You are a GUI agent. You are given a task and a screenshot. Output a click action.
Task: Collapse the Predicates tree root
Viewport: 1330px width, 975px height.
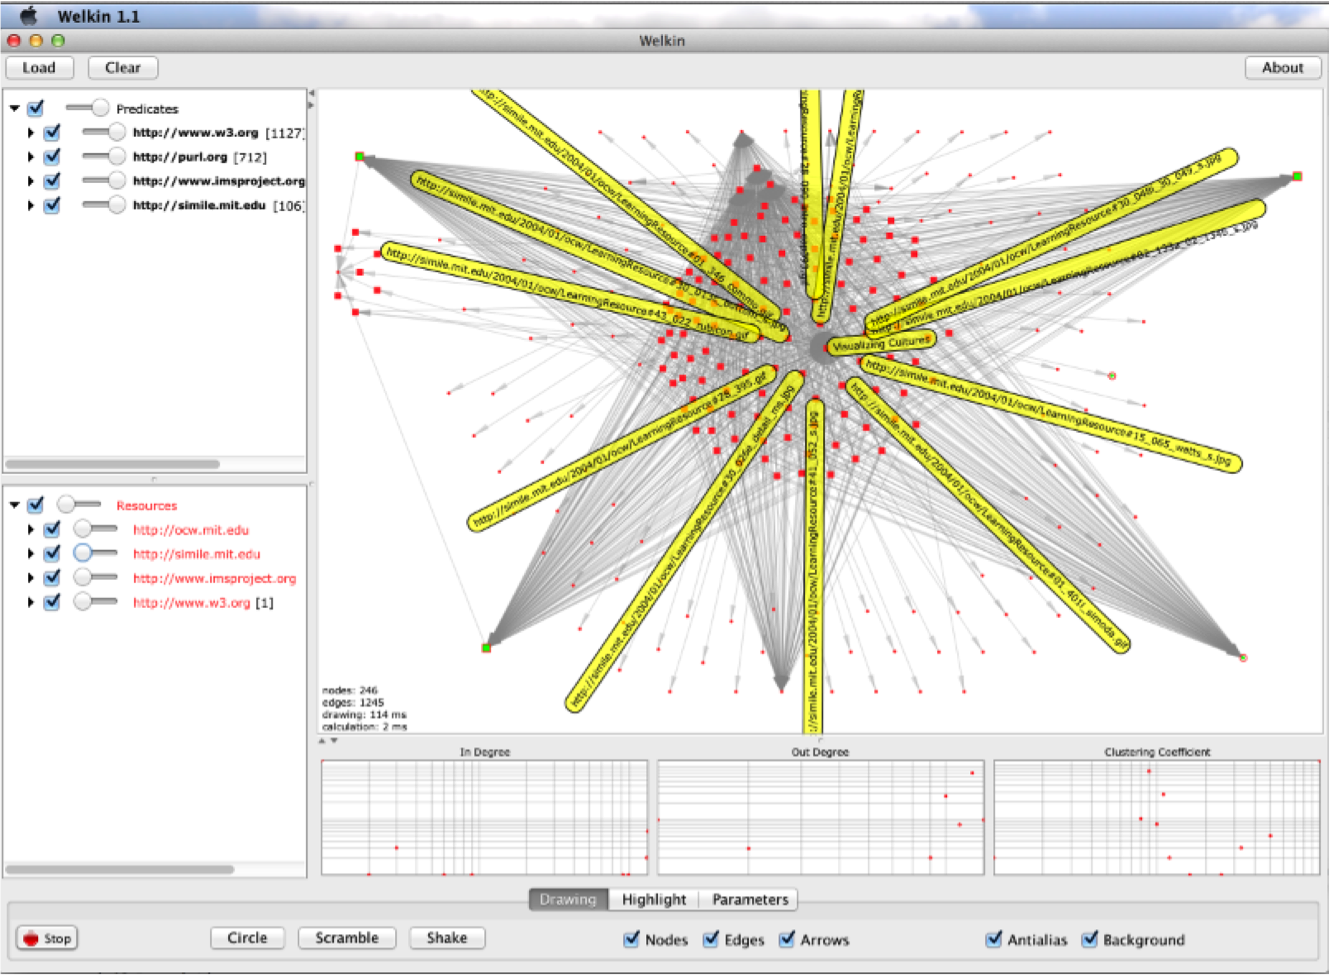click(x=15, y=108)
